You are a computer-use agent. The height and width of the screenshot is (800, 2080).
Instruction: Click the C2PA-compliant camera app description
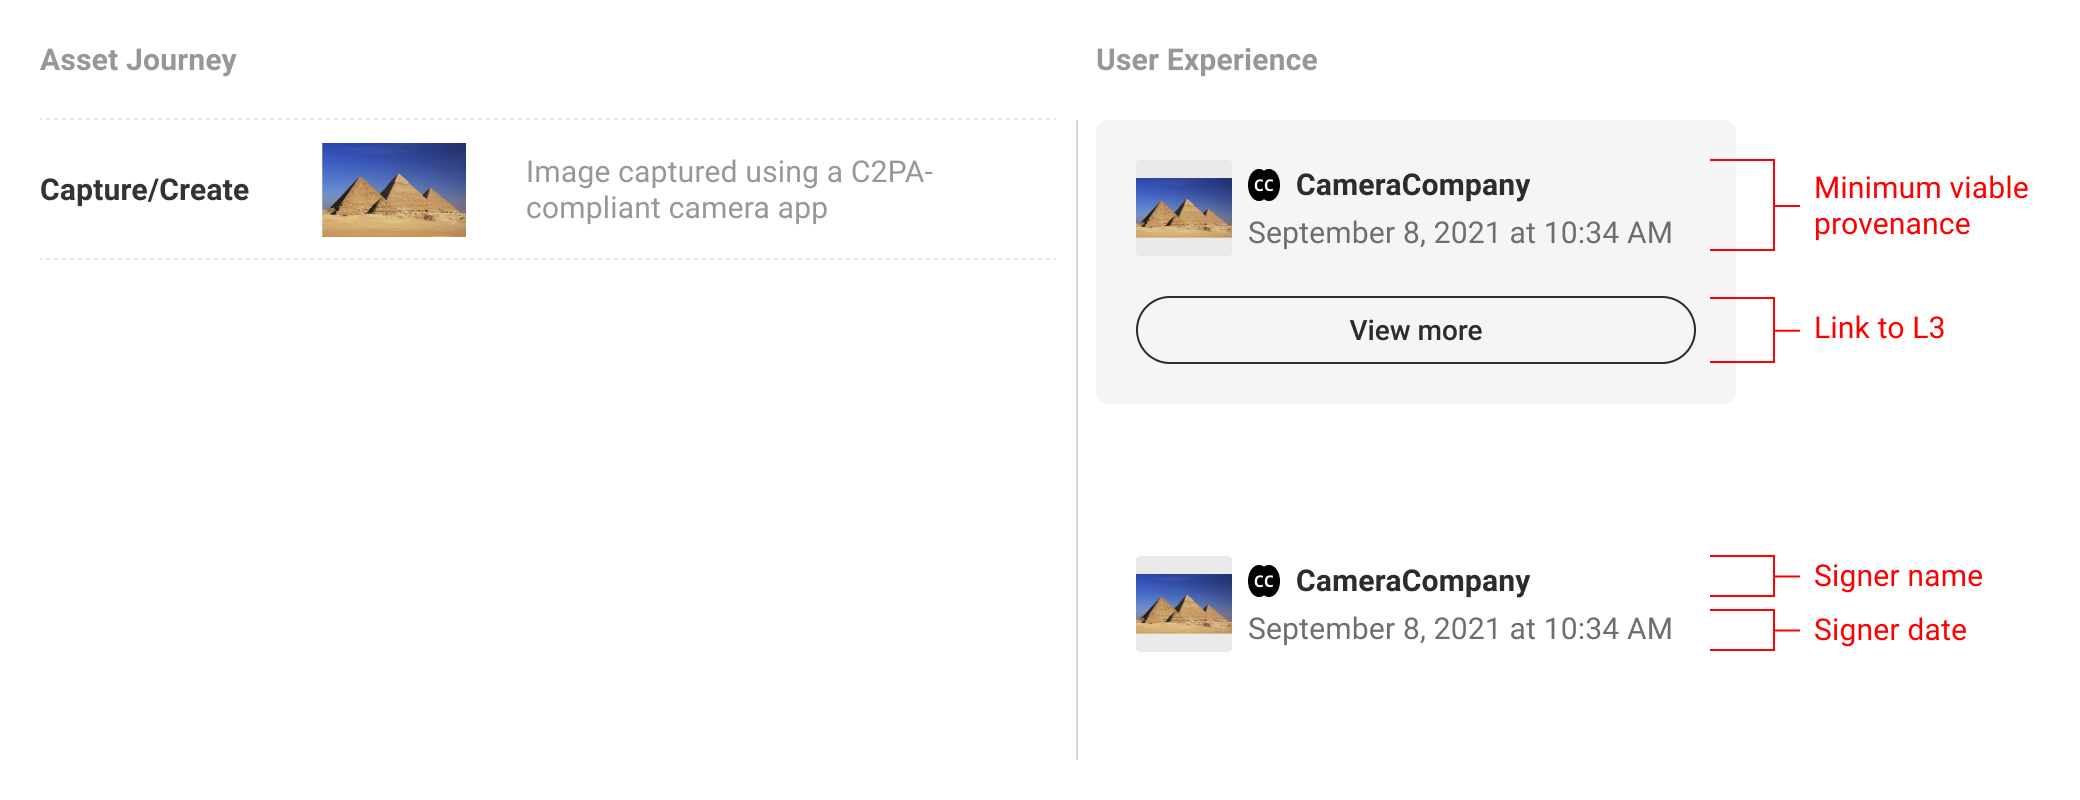729,190
